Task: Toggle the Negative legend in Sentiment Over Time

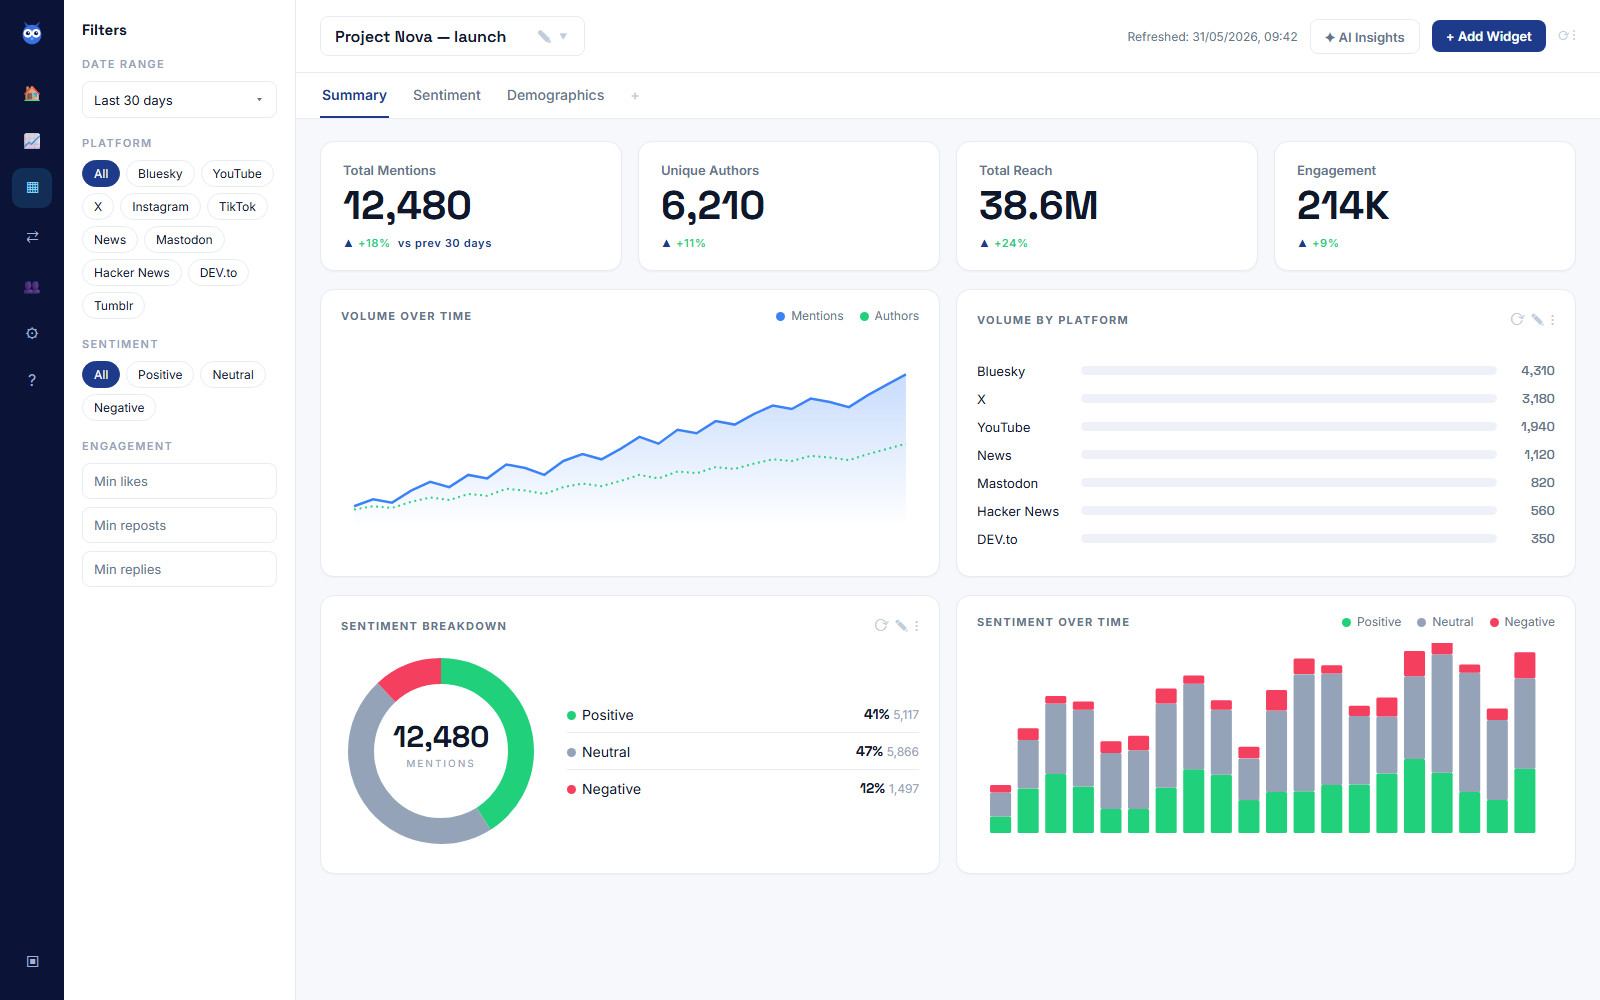Action: 1522,622
